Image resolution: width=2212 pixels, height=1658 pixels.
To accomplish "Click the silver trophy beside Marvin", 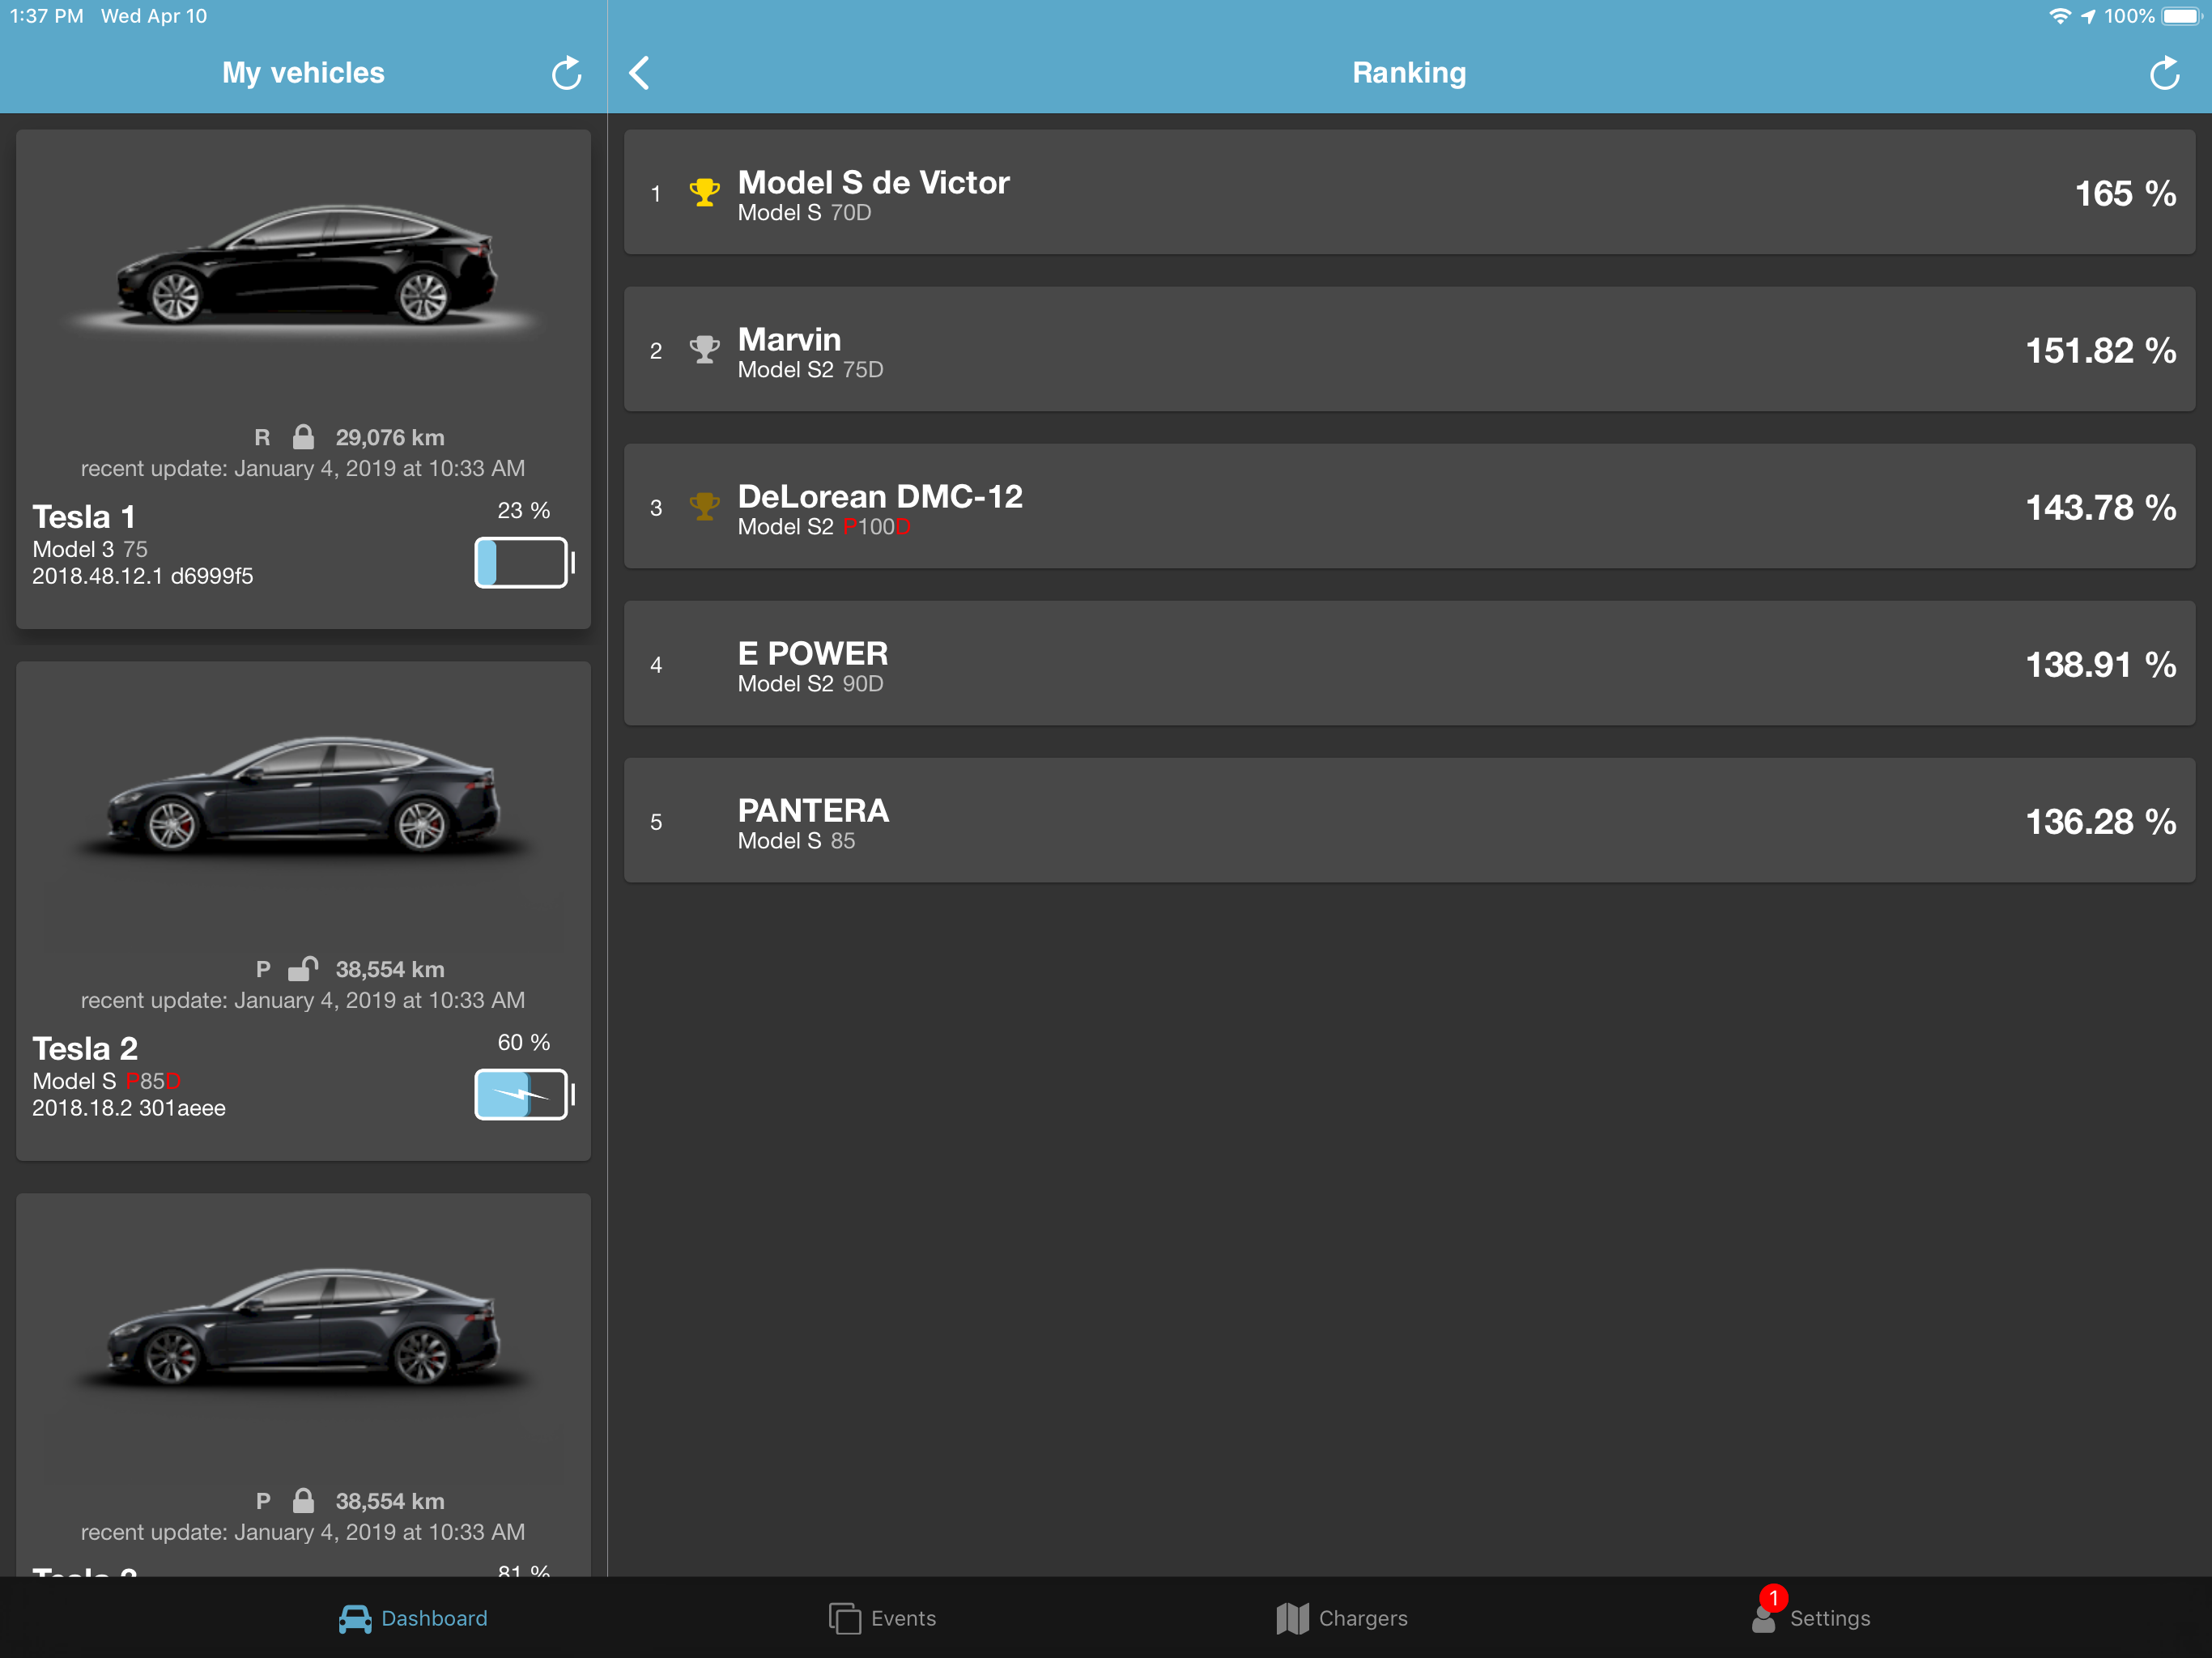I will click(704, 349).
